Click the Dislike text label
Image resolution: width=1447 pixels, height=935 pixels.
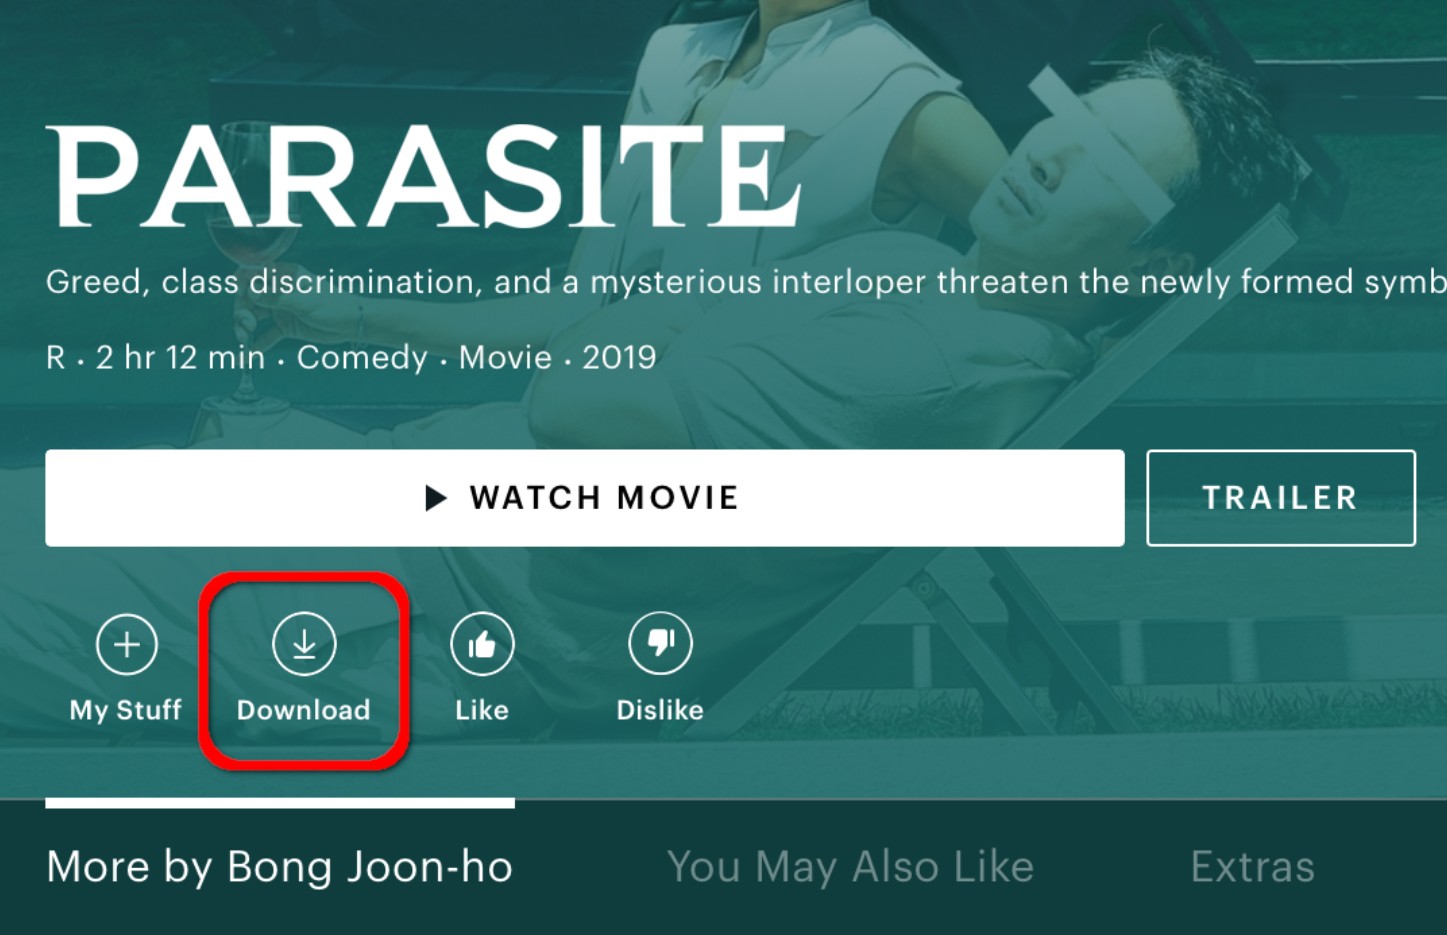660,710
